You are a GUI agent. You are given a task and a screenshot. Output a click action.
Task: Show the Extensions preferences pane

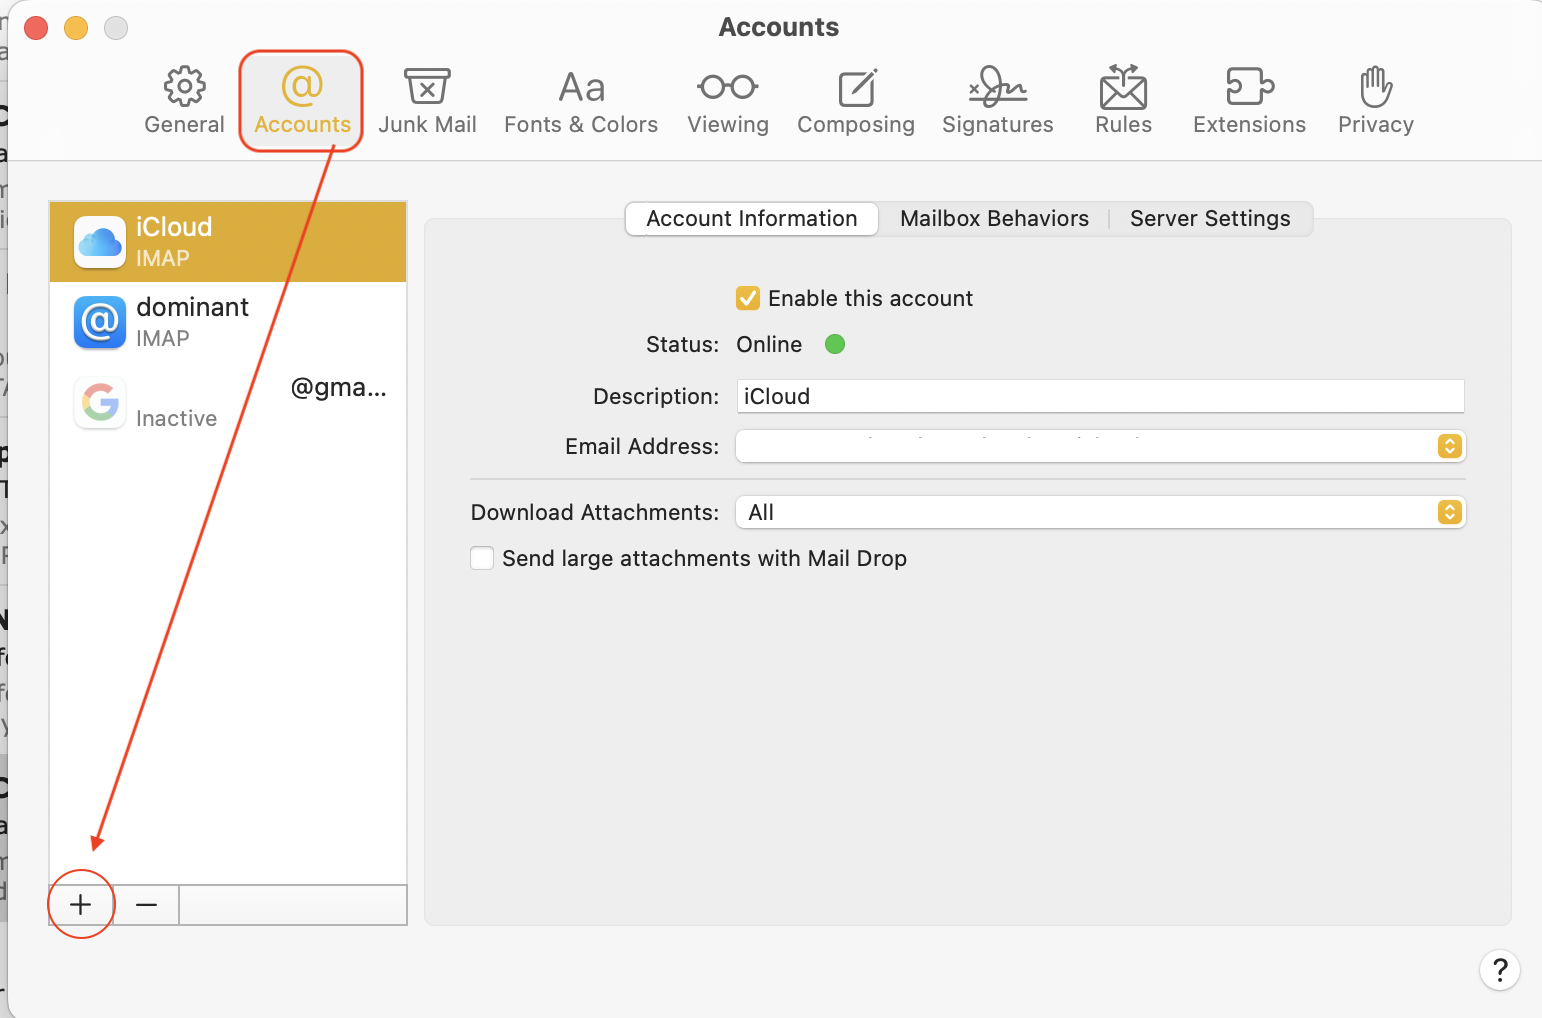point(1250,100)
